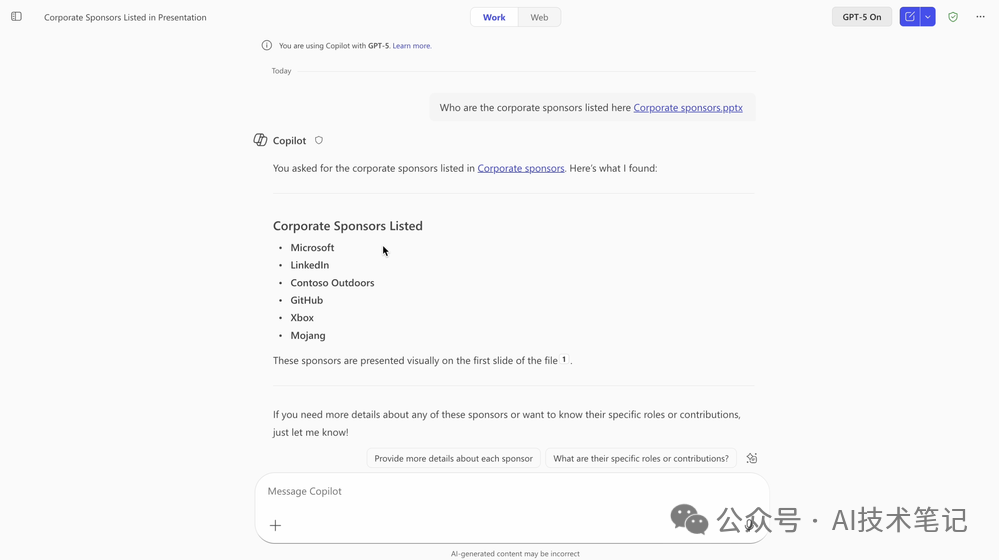Click What are their specific roles suggestion
This screenshot has width=999, height=560.
641,458
